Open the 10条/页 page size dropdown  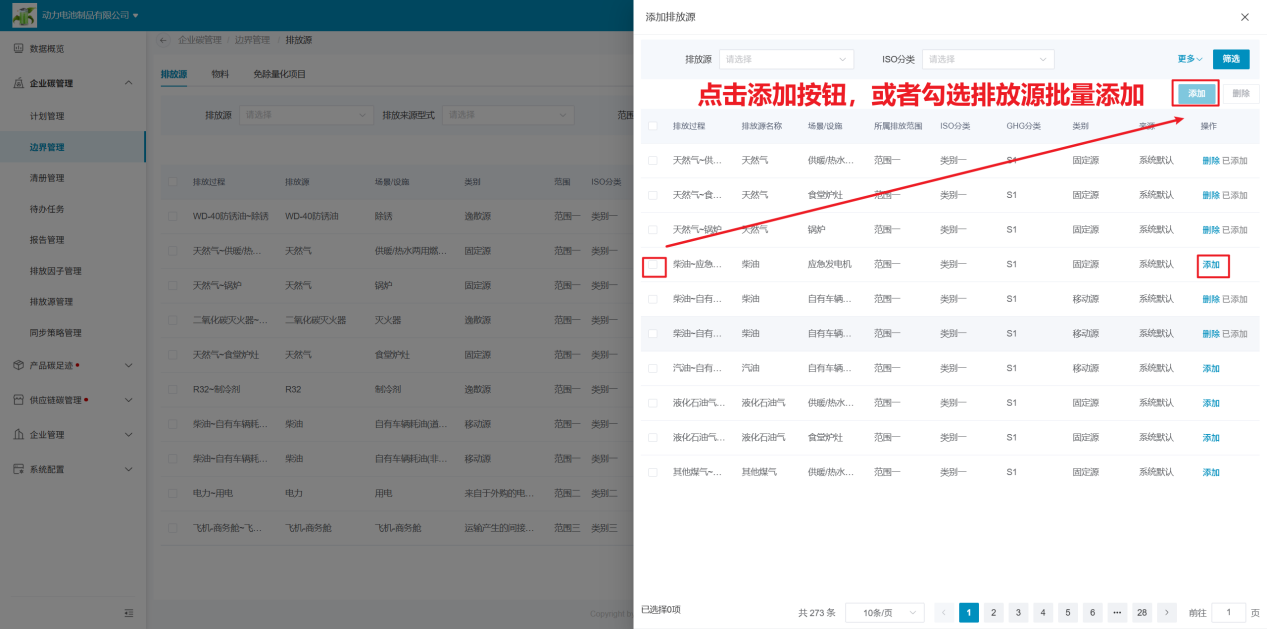click(x=884, y=613)
